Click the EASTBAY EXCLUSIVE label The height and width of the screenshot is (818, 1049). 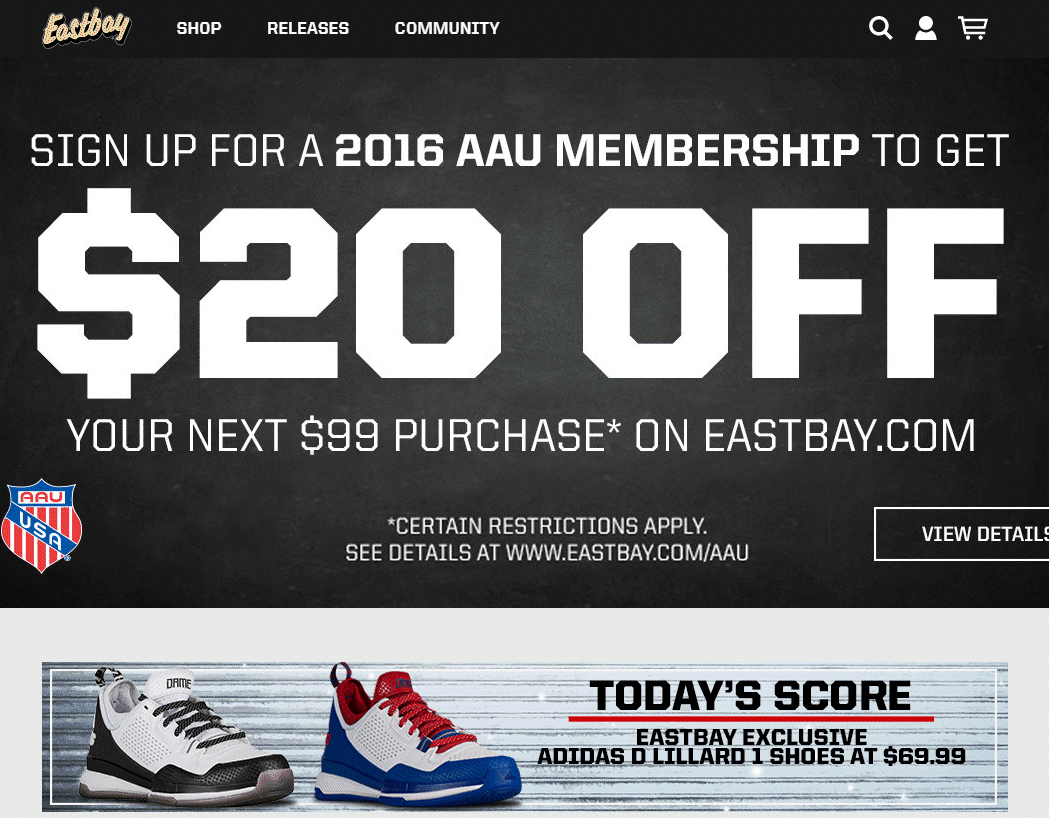(752, 736)
